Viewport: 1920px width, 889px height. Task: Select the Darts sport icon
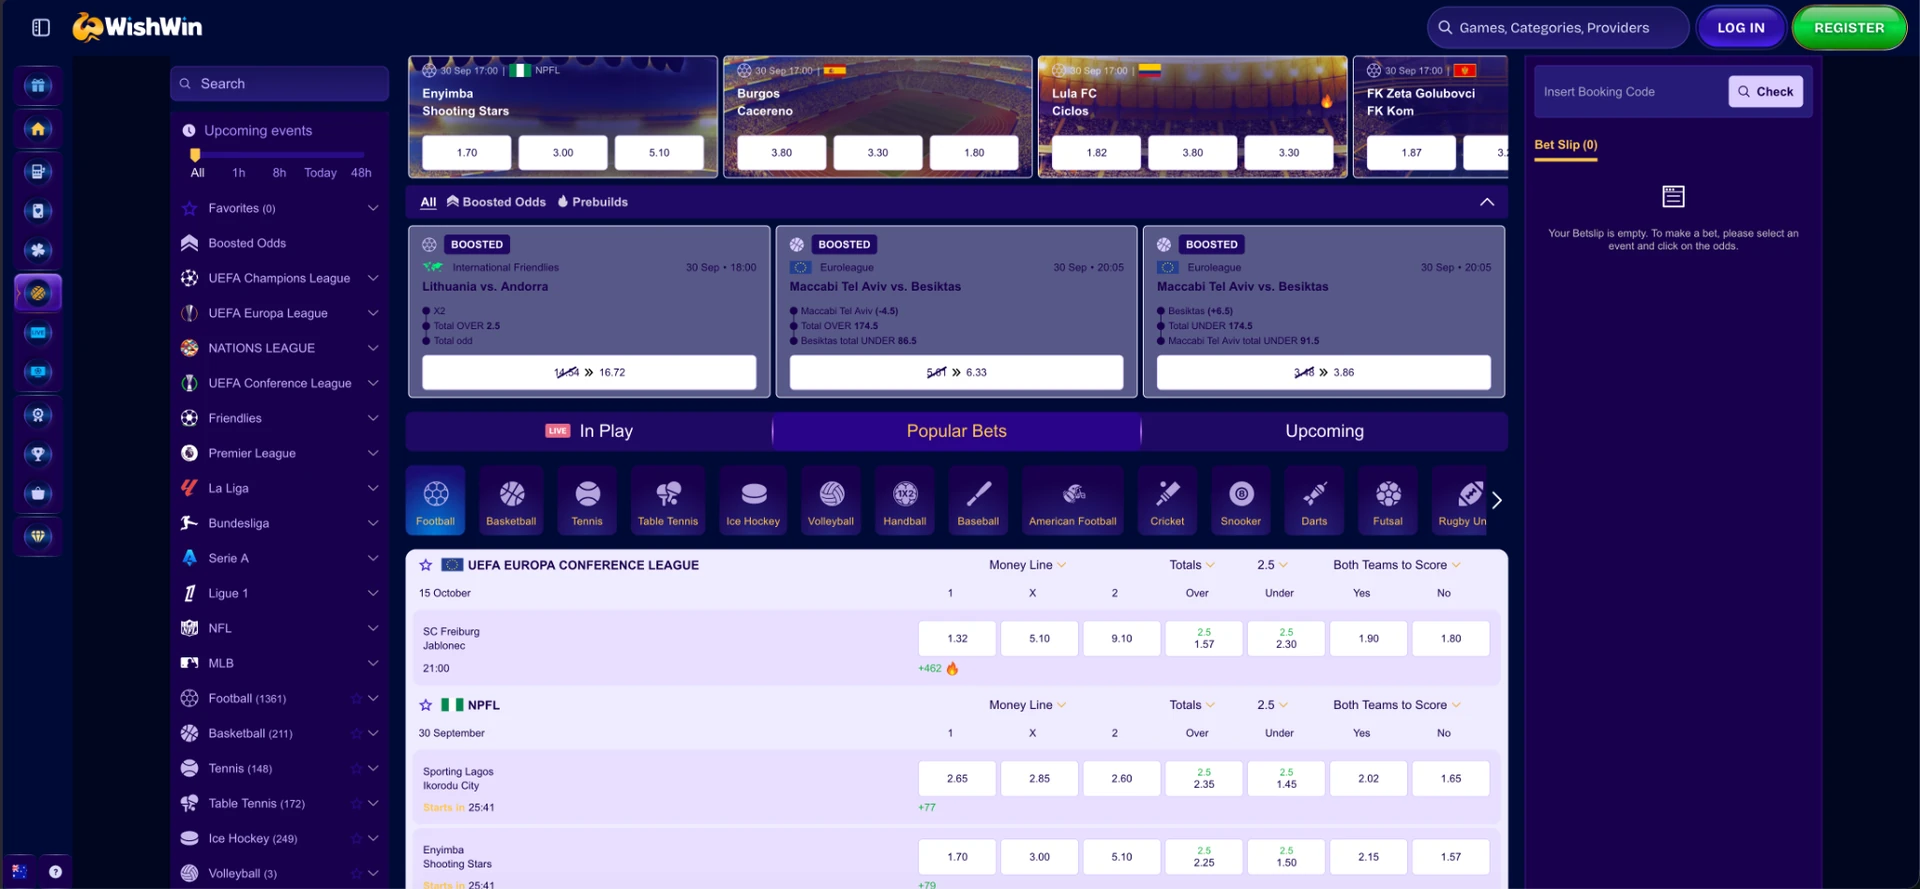(x=1314, y=500)
